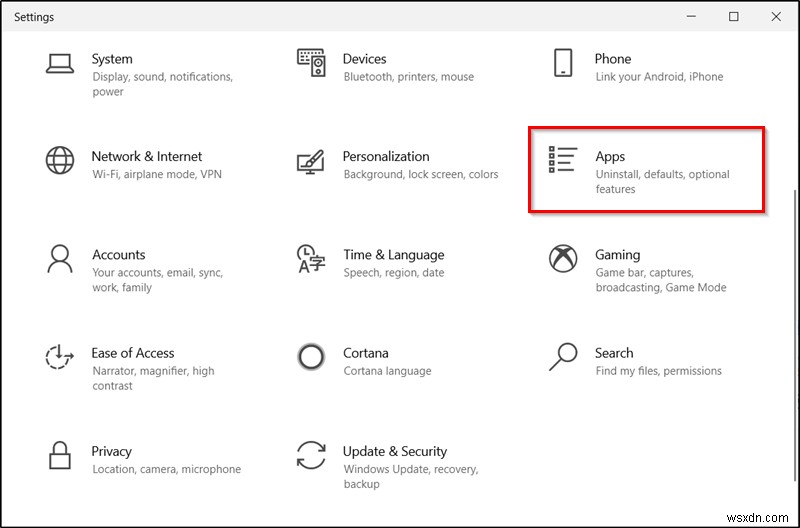Click the Devices keyboard and speaker icon
This screenshot has height=528, width=800.
[x=311, y=62]
